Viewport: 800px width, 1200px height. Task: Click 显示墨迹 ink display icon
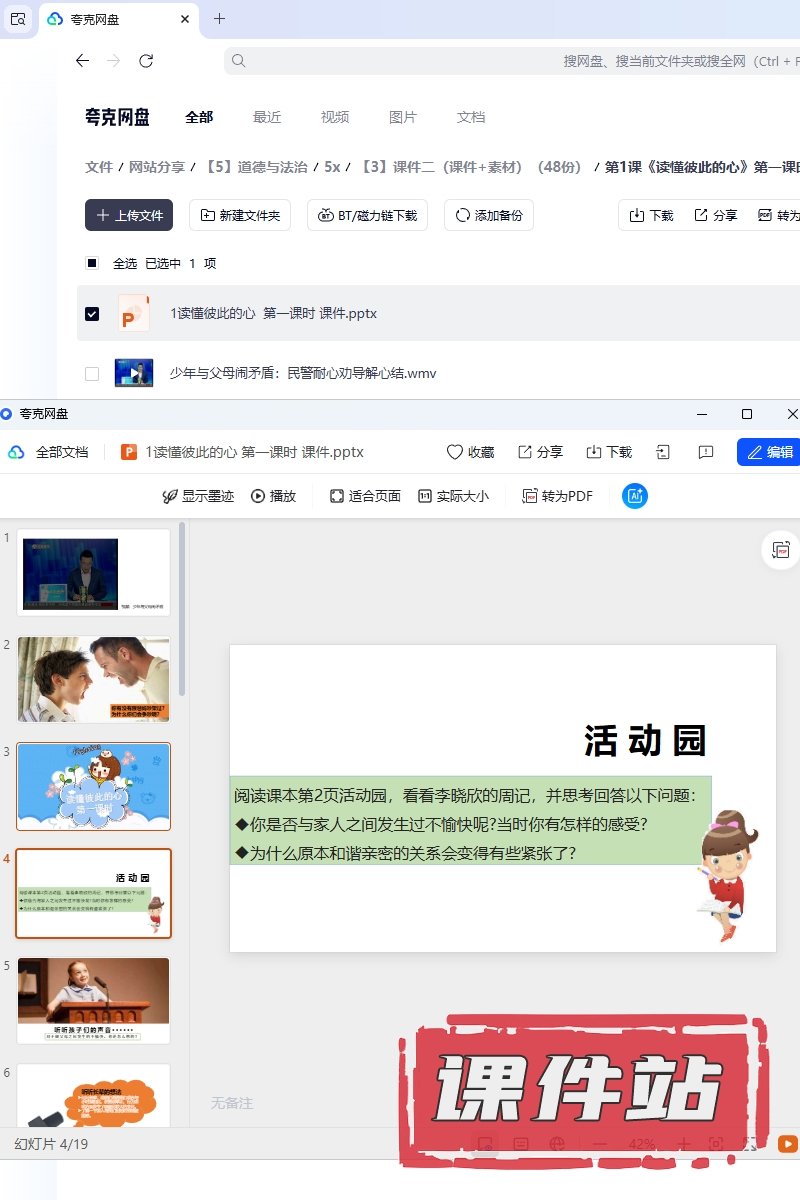[x=170, y=496]
